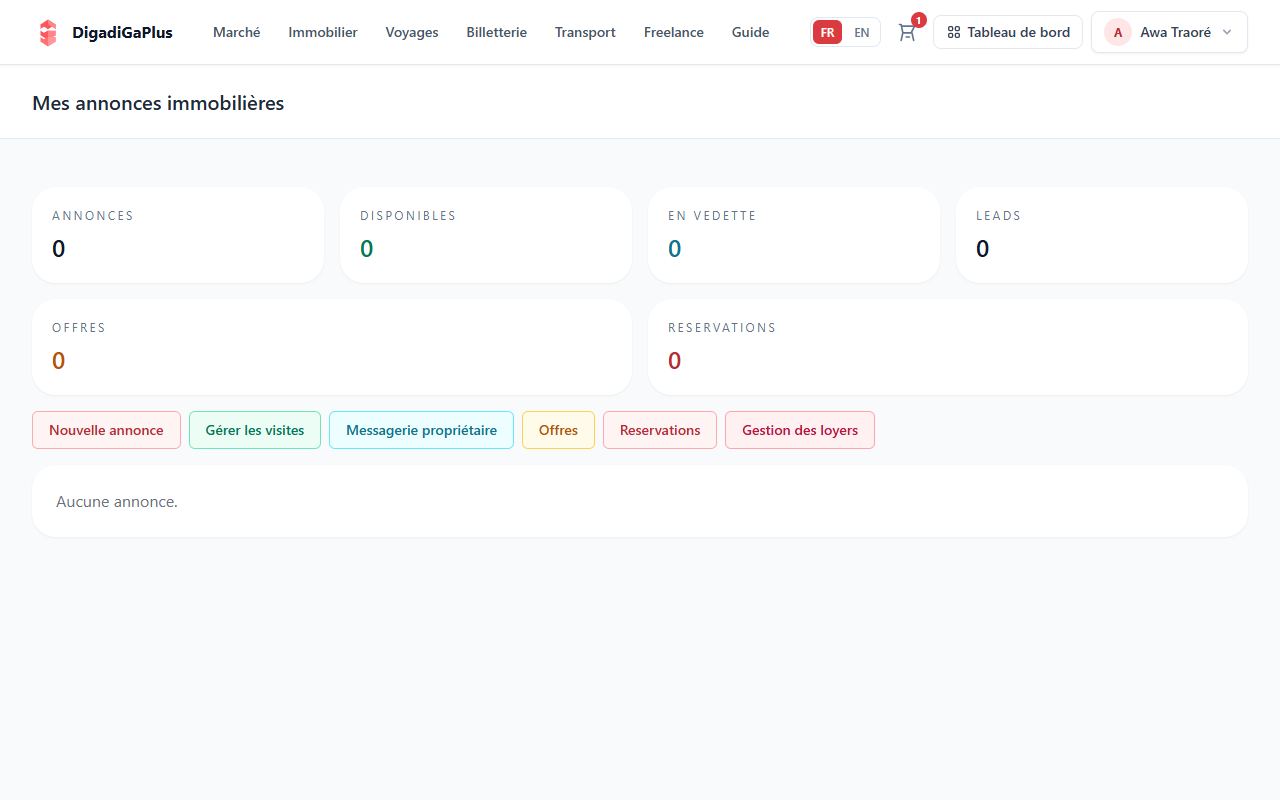Open the Immobilier menu
Screen dimensions: 1280x800
coord(323,32)
